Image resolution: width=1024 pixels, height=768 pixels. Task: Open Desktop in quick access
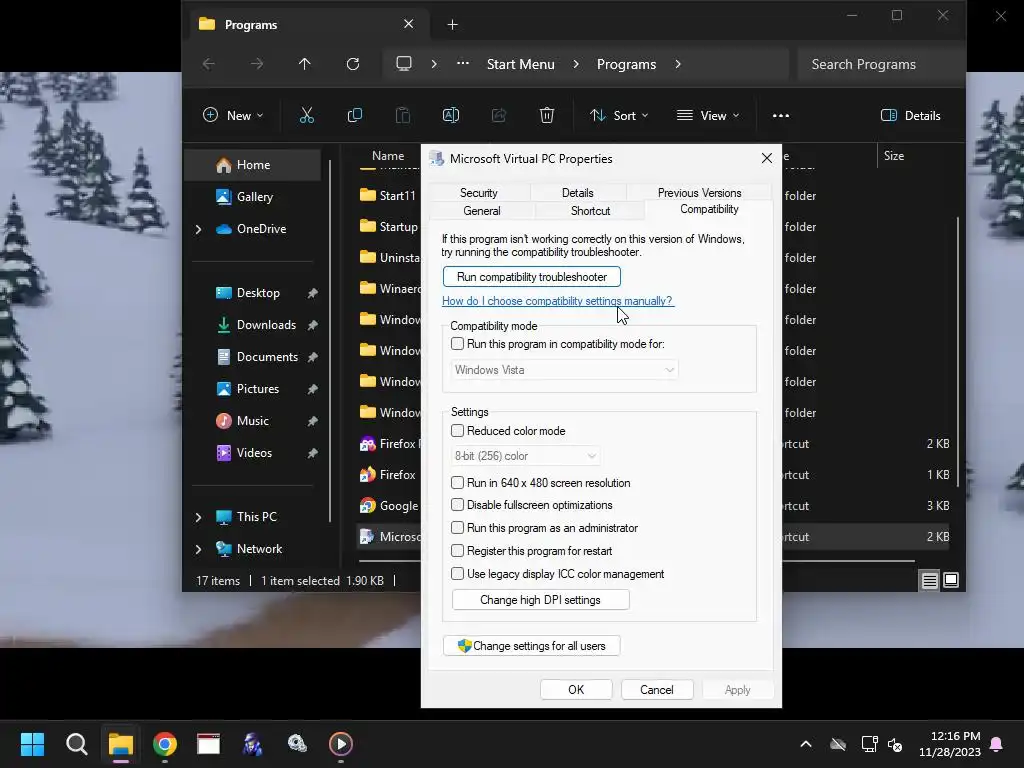coord(257,293)
